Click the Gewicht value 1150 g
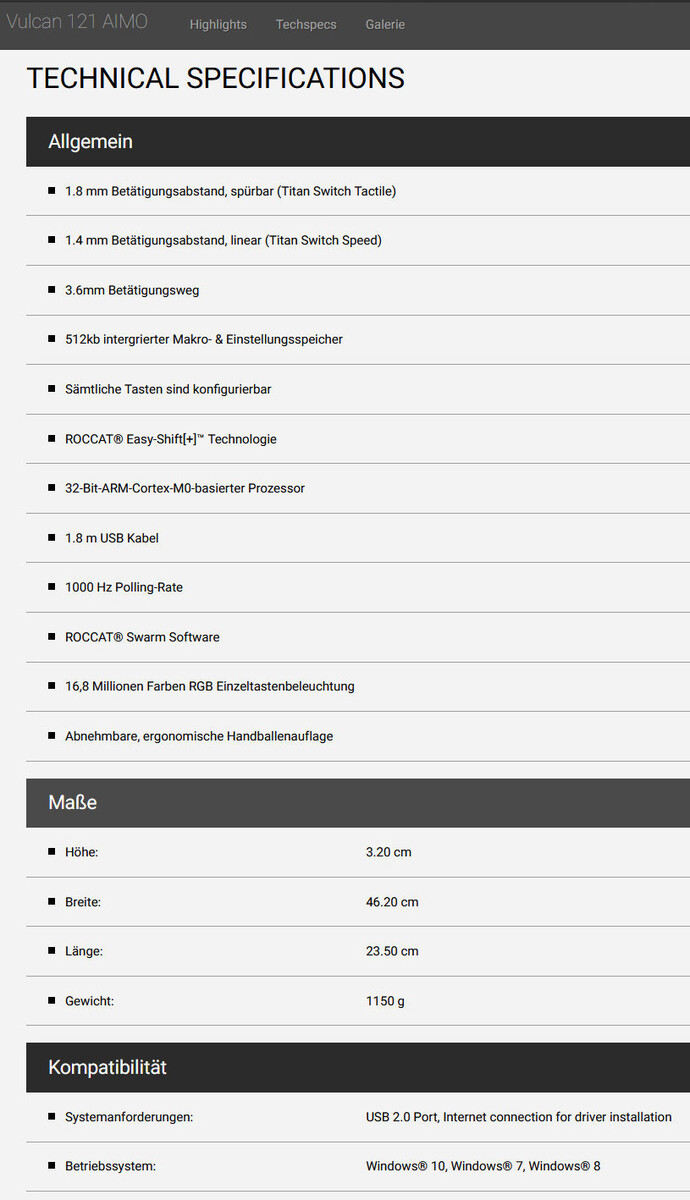Screen dimensions: 690x1200 click(385, 1001)
